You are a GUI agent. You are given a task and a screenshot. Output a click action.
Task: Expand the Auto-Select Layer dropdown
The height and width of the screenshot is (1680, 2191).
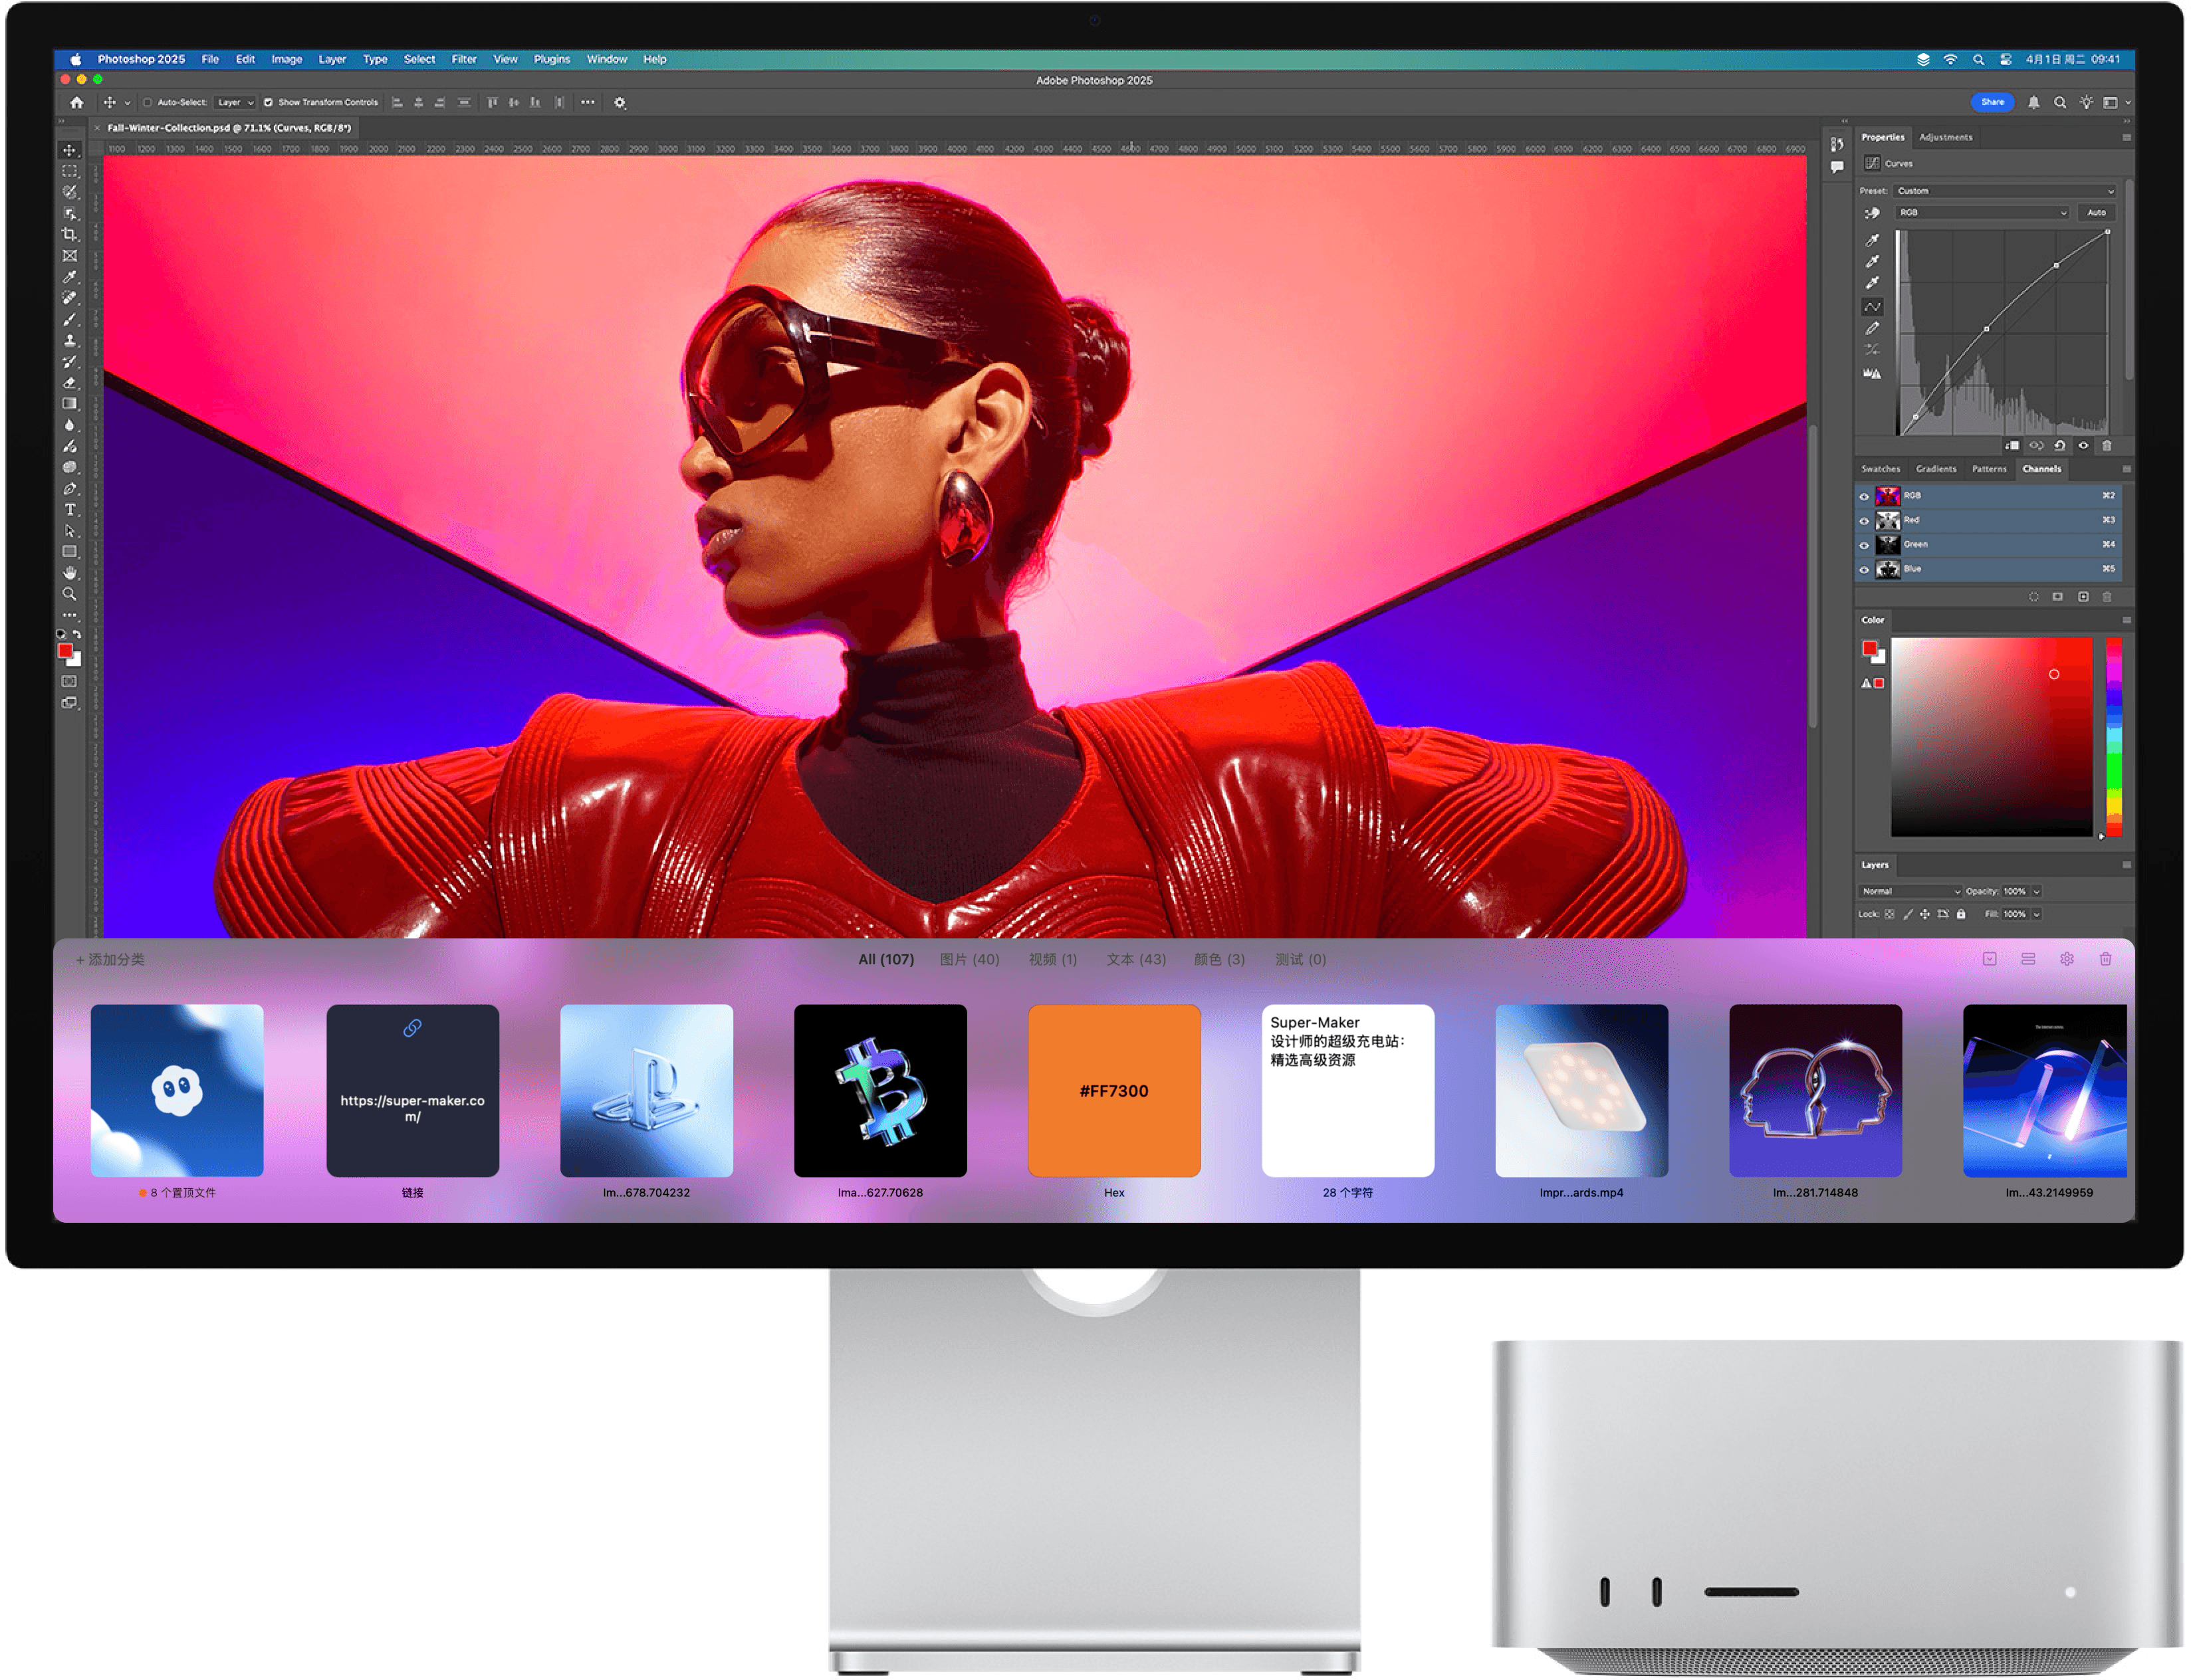click(236, 102)
